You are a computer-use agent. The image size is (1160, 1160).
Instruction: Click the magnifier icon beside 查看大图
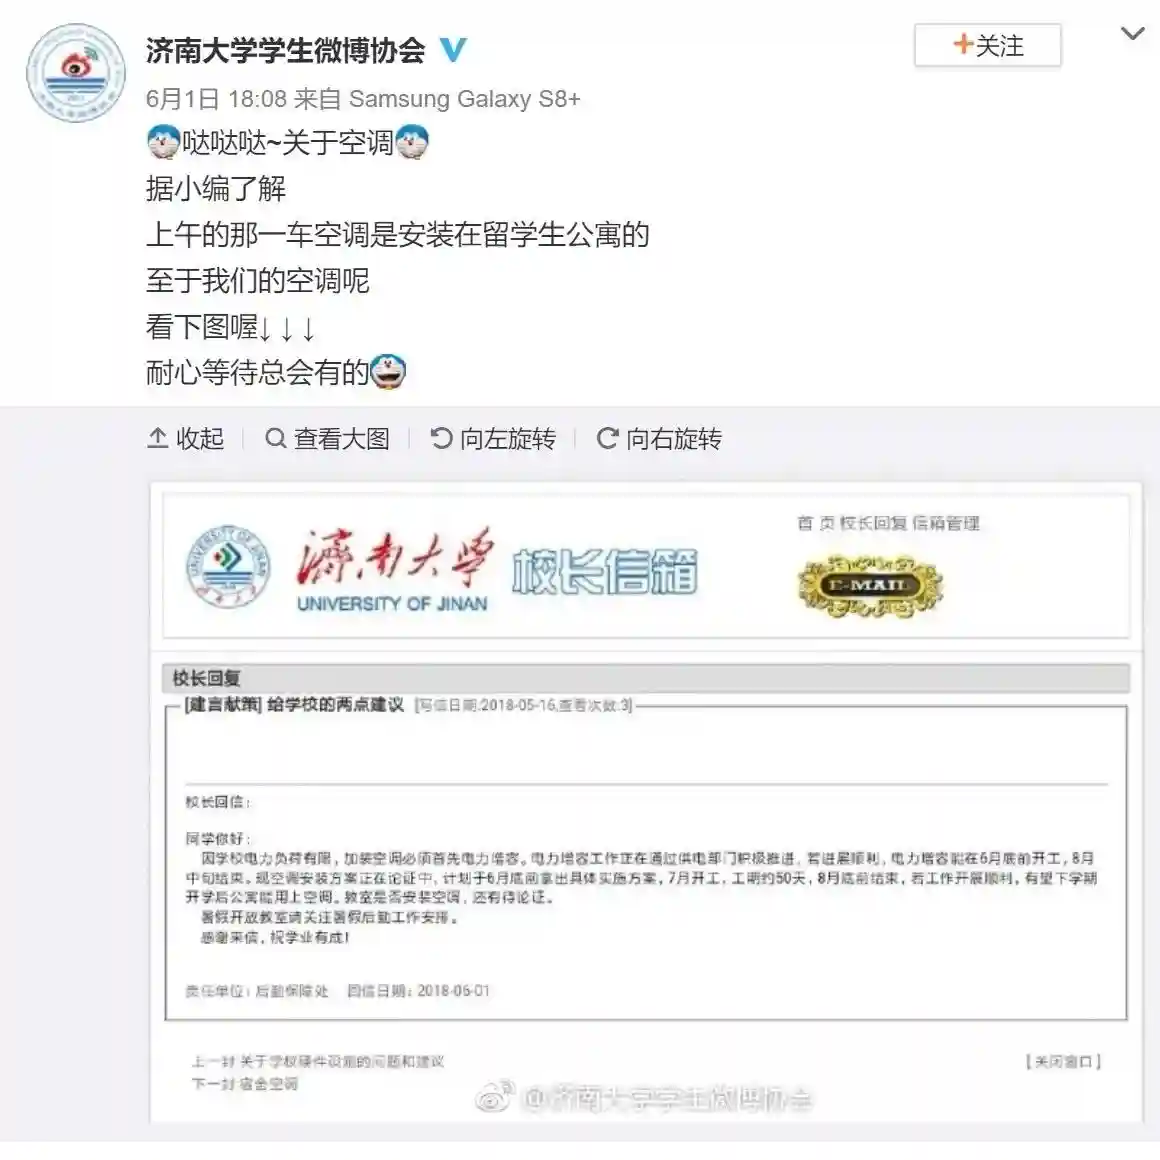(275, 439)
